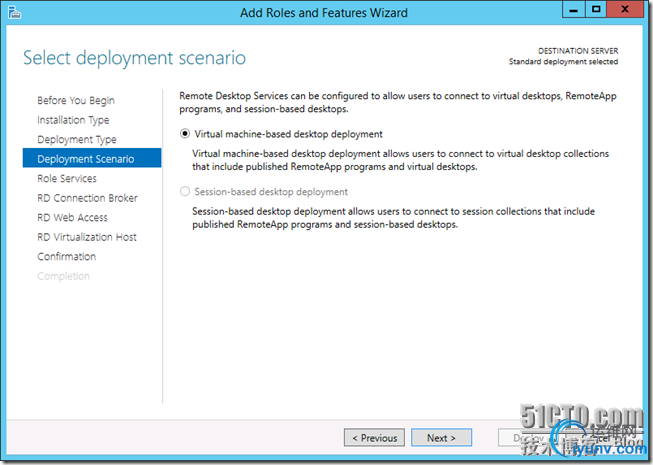Click the Deploy button

click(528, 438)
